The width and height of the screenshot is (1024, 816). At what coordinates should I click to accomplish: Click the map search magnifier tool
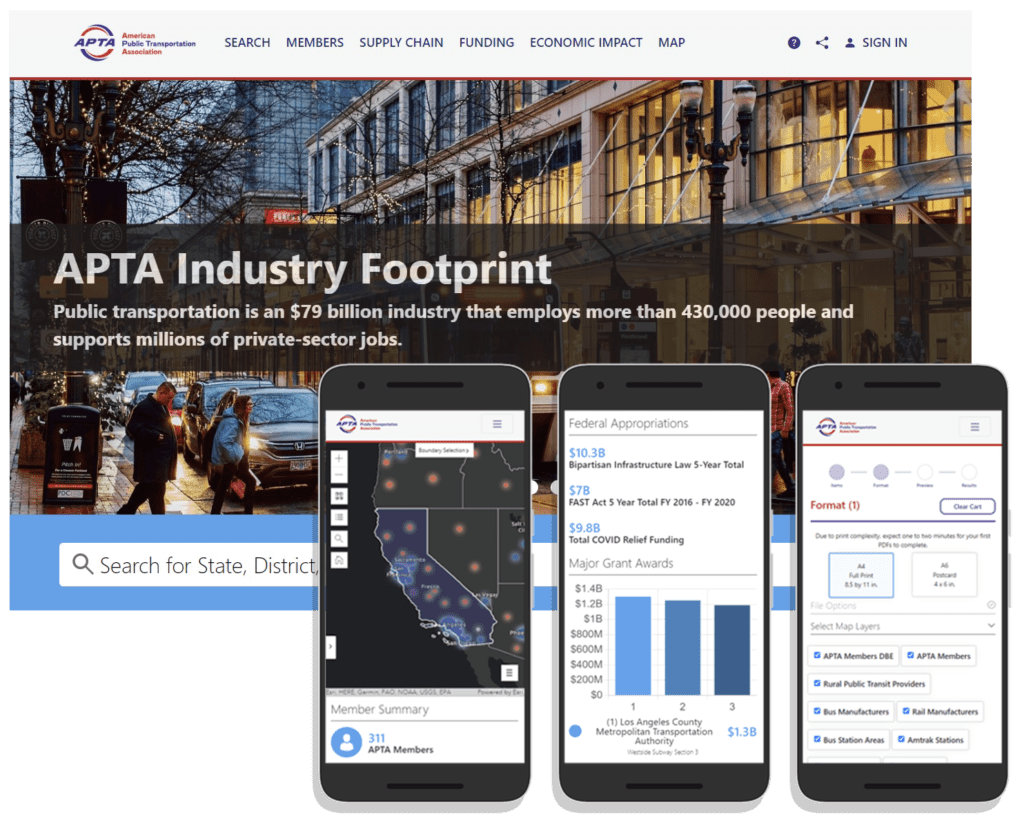[x=339, y=539]
